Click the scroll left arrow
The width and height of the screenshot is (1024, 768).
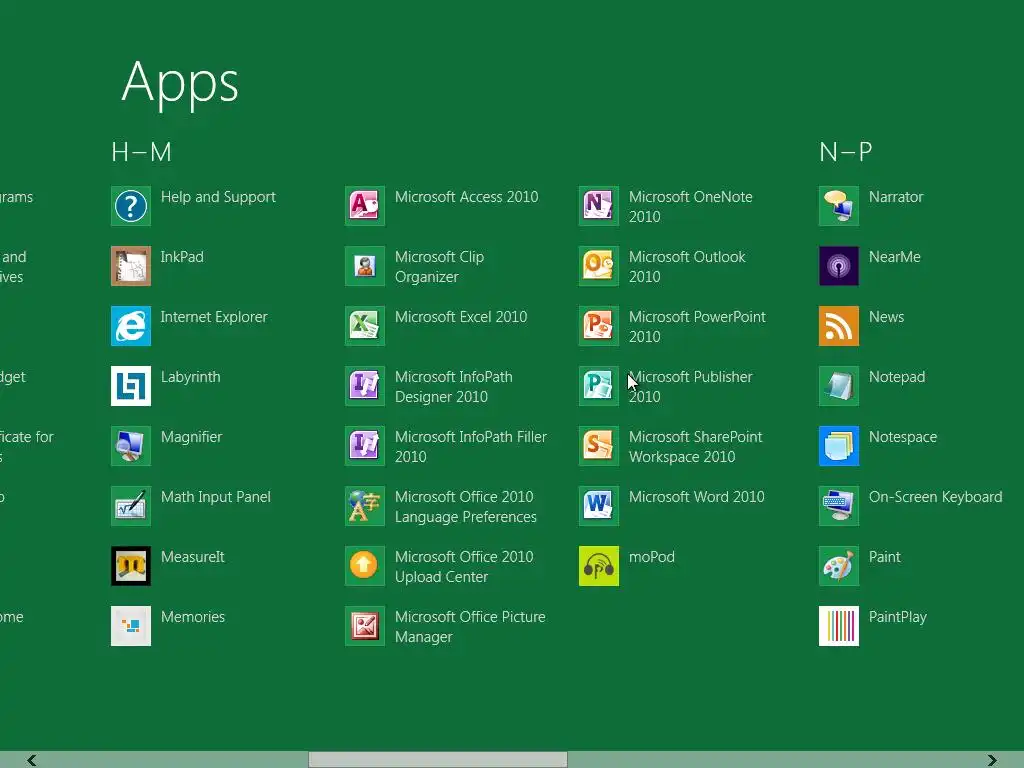pyautogui.click(x=31, y=760)
